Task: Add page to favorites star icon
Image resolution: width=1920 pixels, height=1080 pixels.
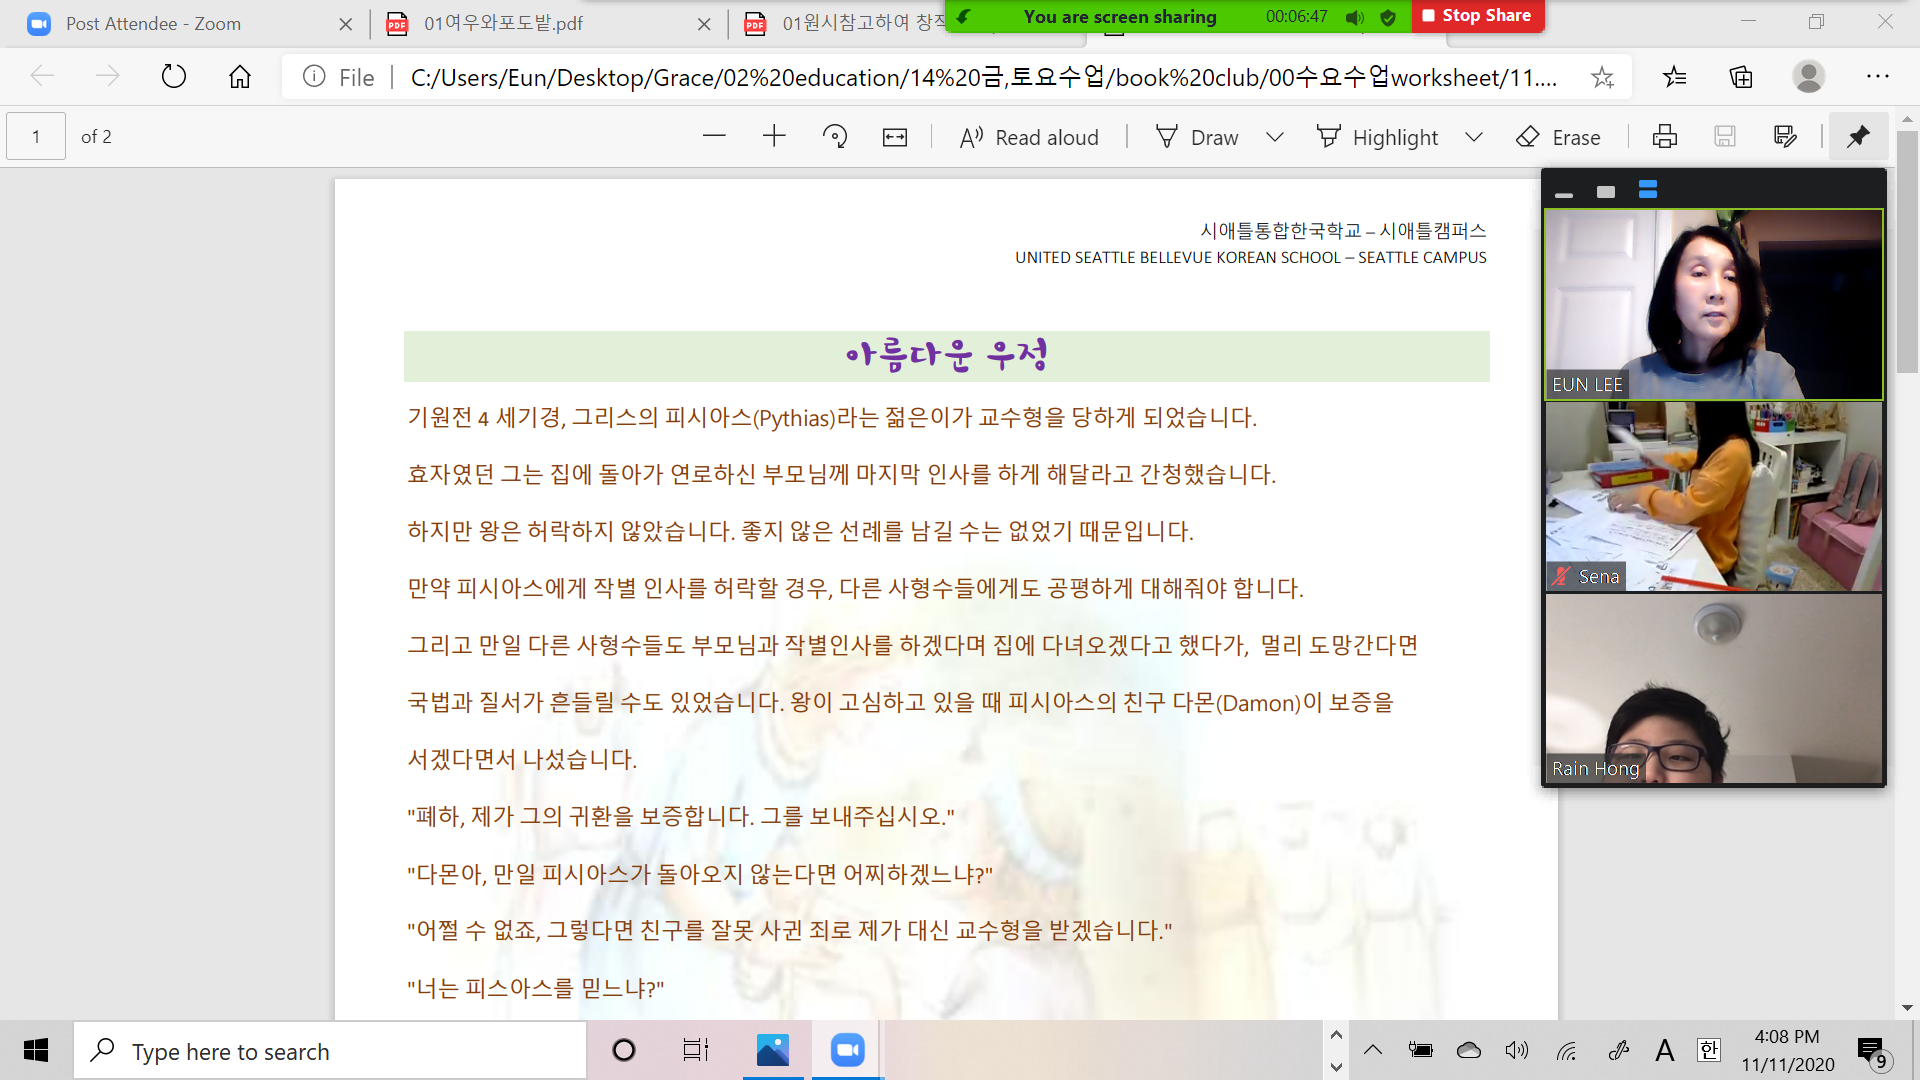Action: pyautogui.click(x=1602, y=77)
